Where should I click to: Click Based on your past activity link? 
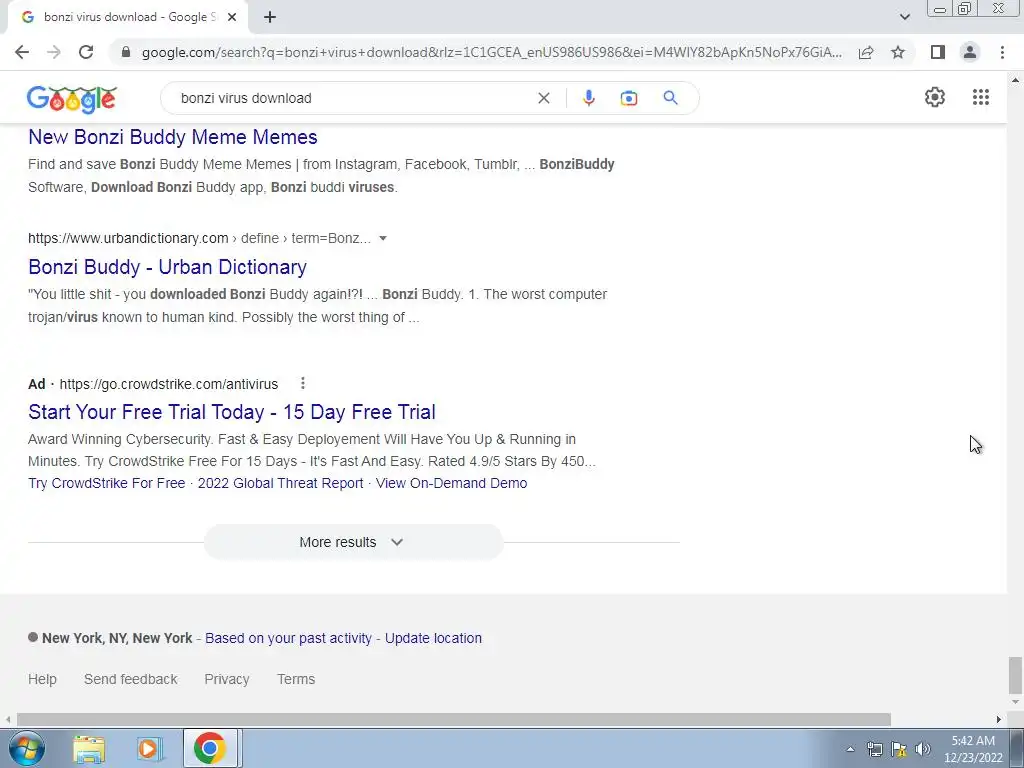(x=288, y=638)
